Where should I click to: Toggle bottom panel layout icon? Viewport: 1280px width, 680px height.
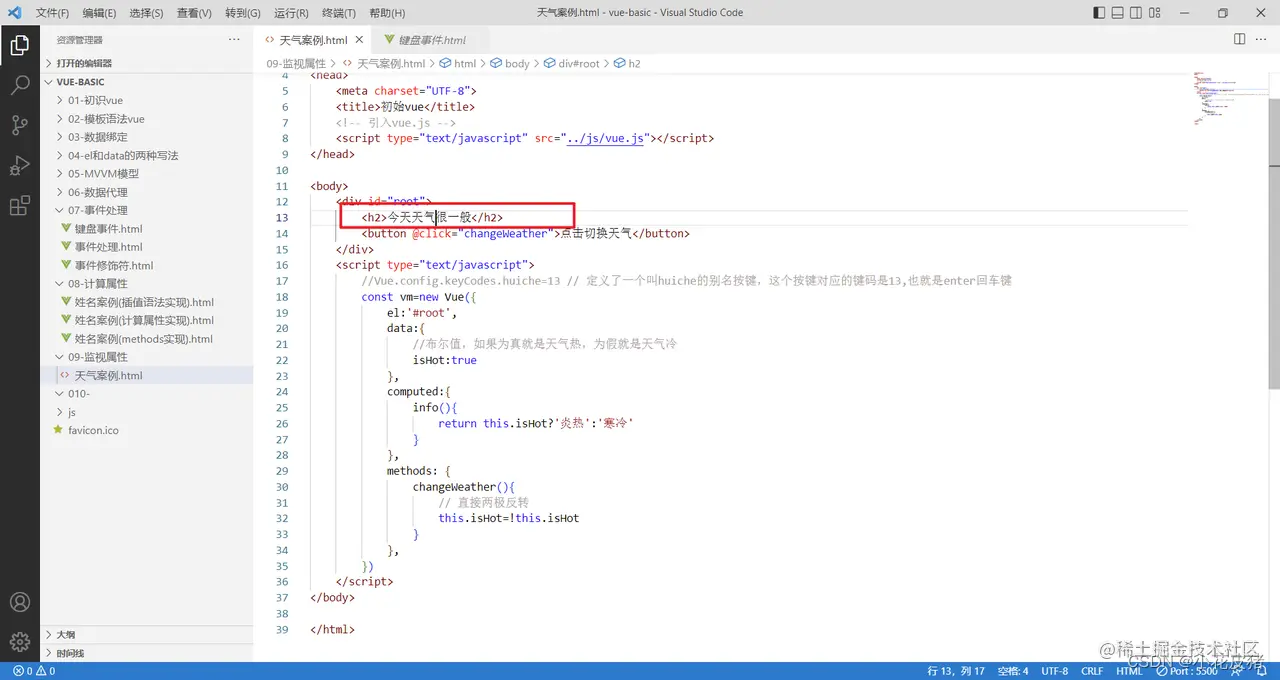(1119, 13)
